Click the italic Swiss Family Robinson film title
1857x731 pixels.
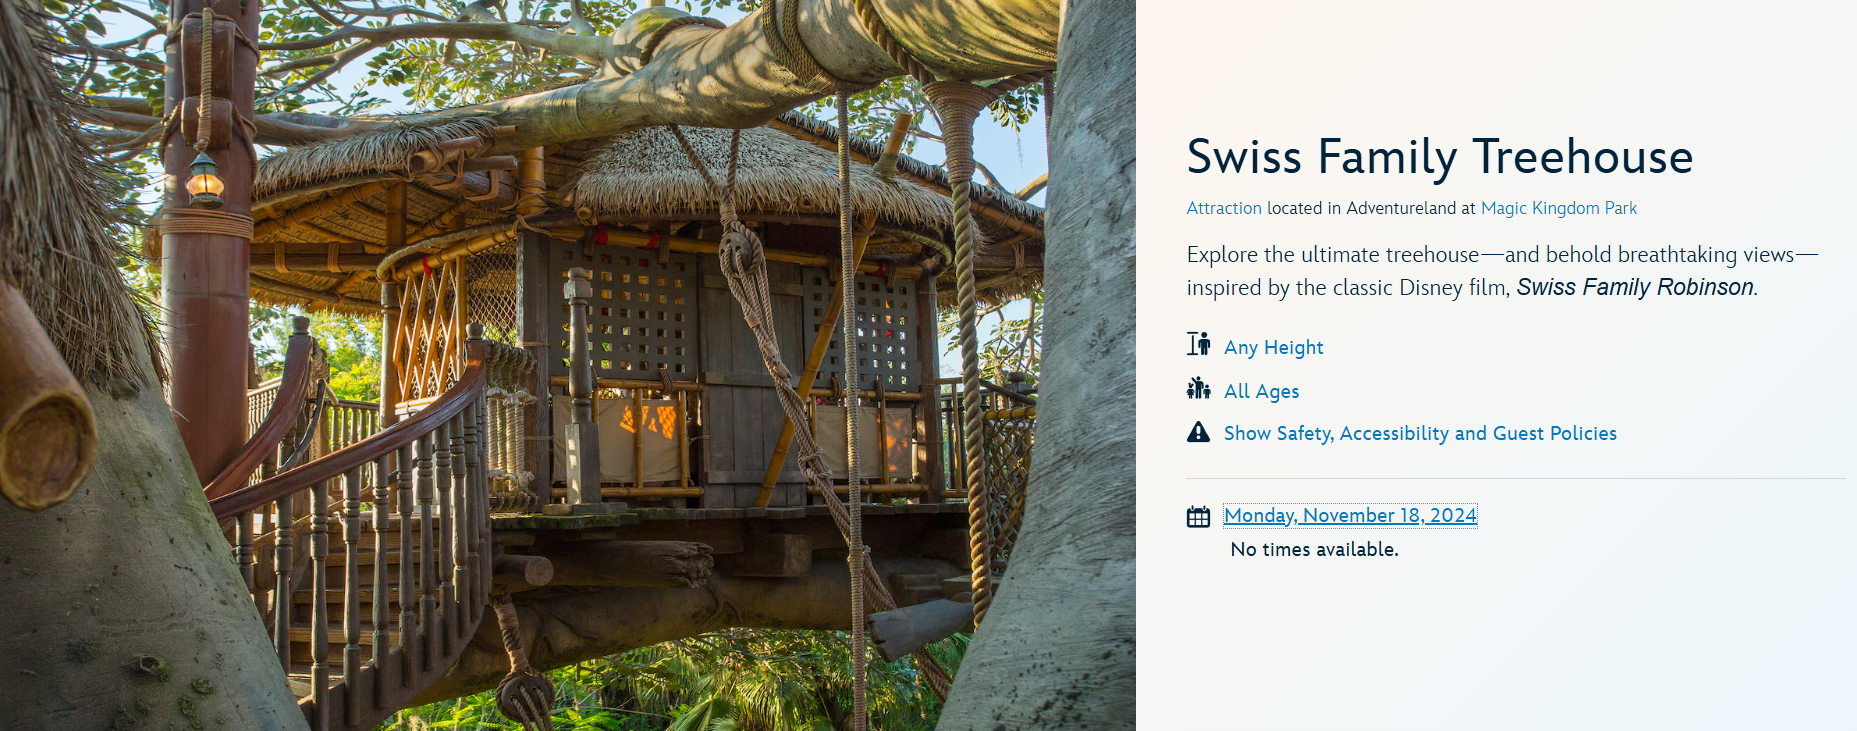pos(1634,287)
